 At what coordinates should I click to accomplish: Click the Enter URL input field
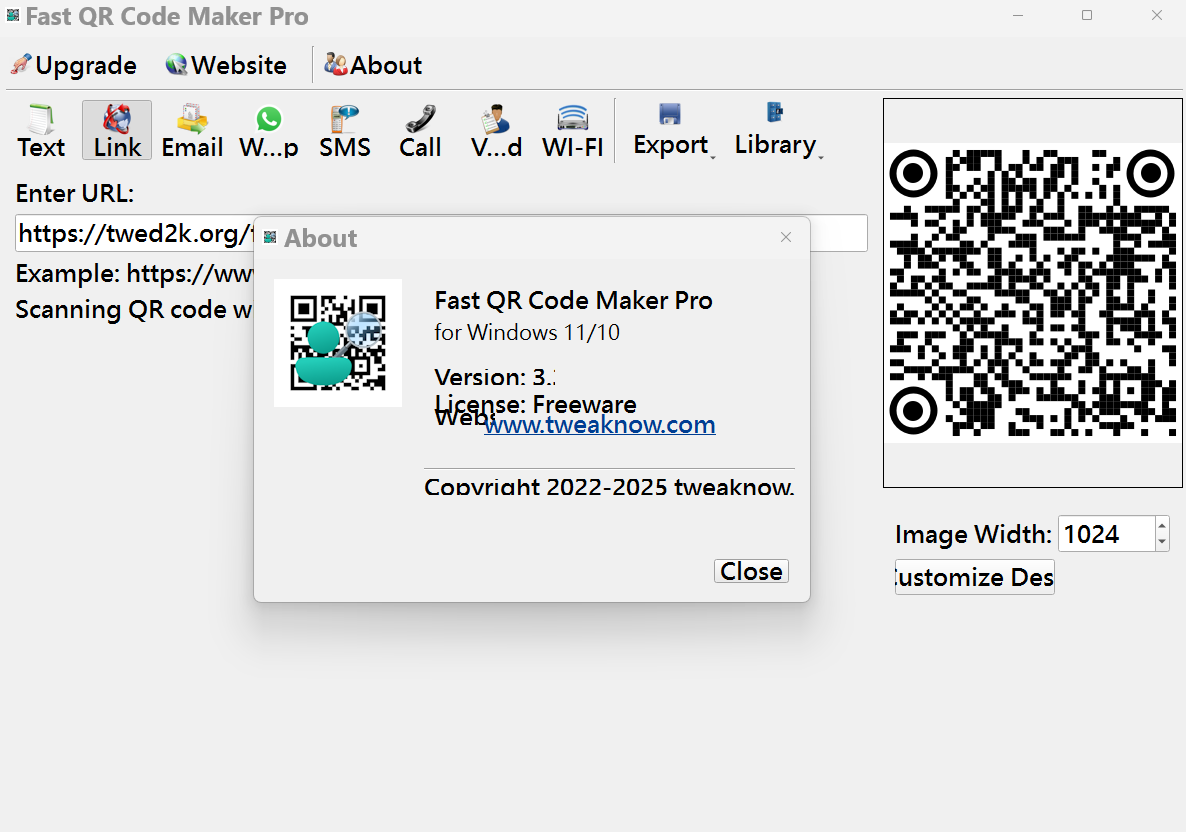click(441, 233)
